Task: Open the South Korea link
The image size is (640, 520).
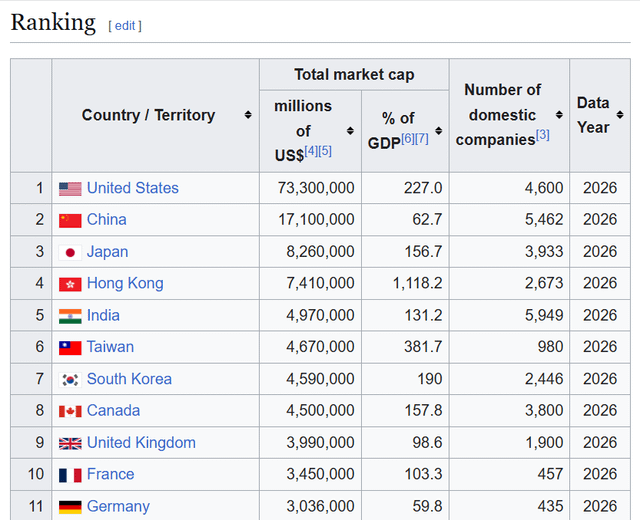Action: pos(129,379)
